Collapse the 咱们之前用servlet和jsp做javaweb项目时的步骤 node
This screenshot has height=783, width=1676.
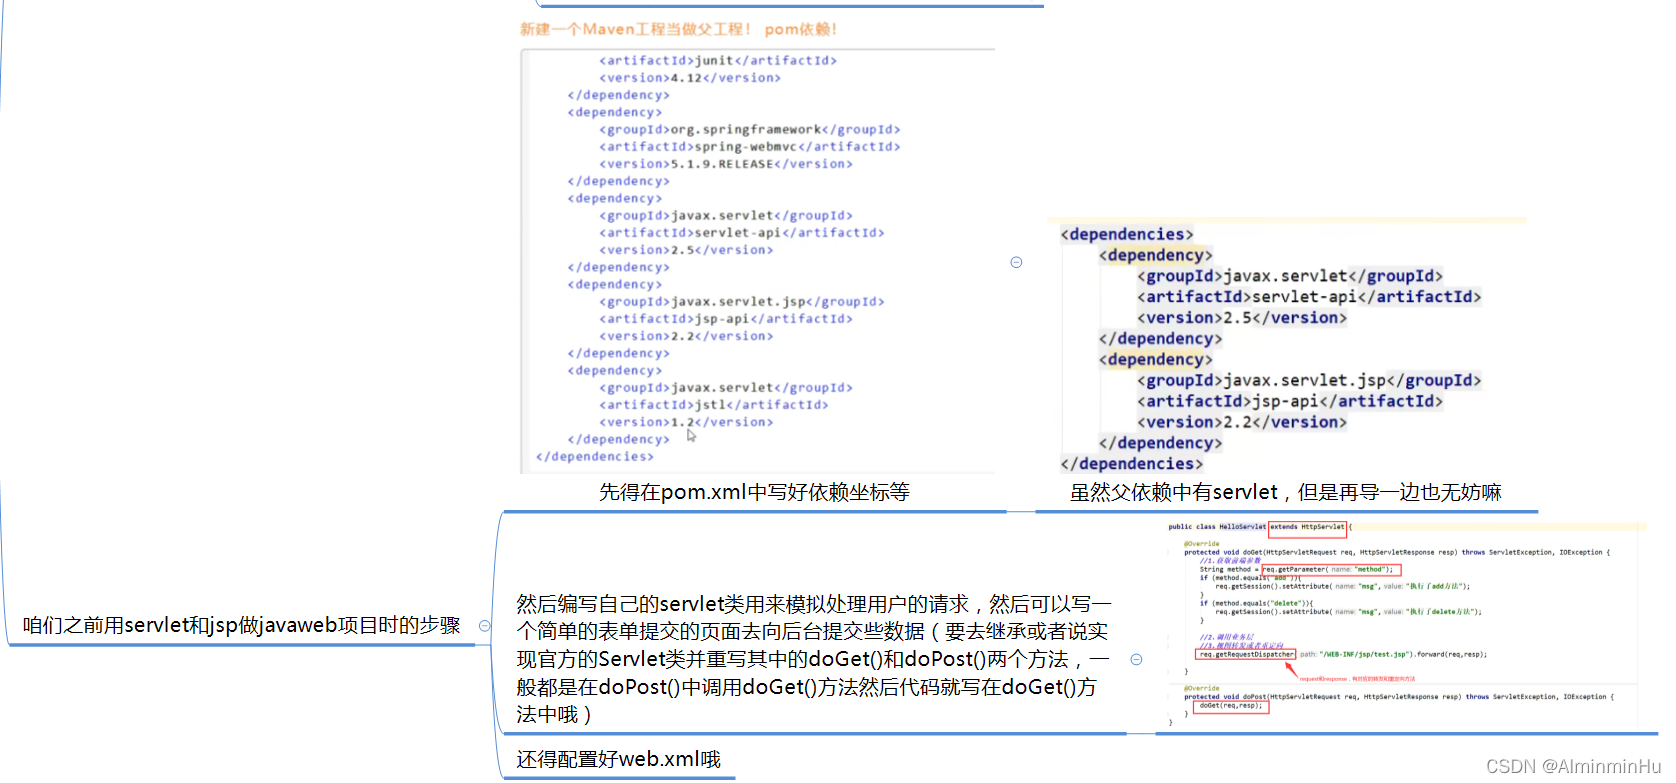(x=485, y=626)
